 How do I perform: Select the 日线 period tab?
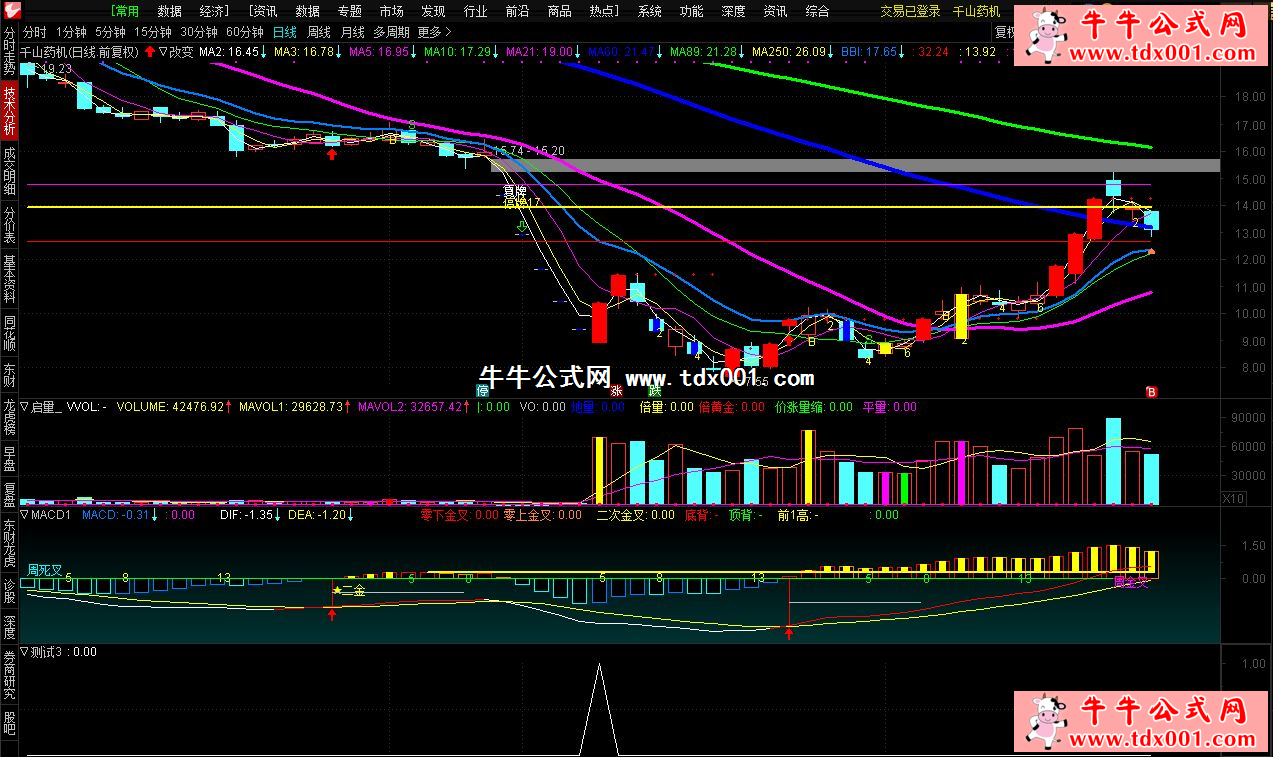[285, 32]
